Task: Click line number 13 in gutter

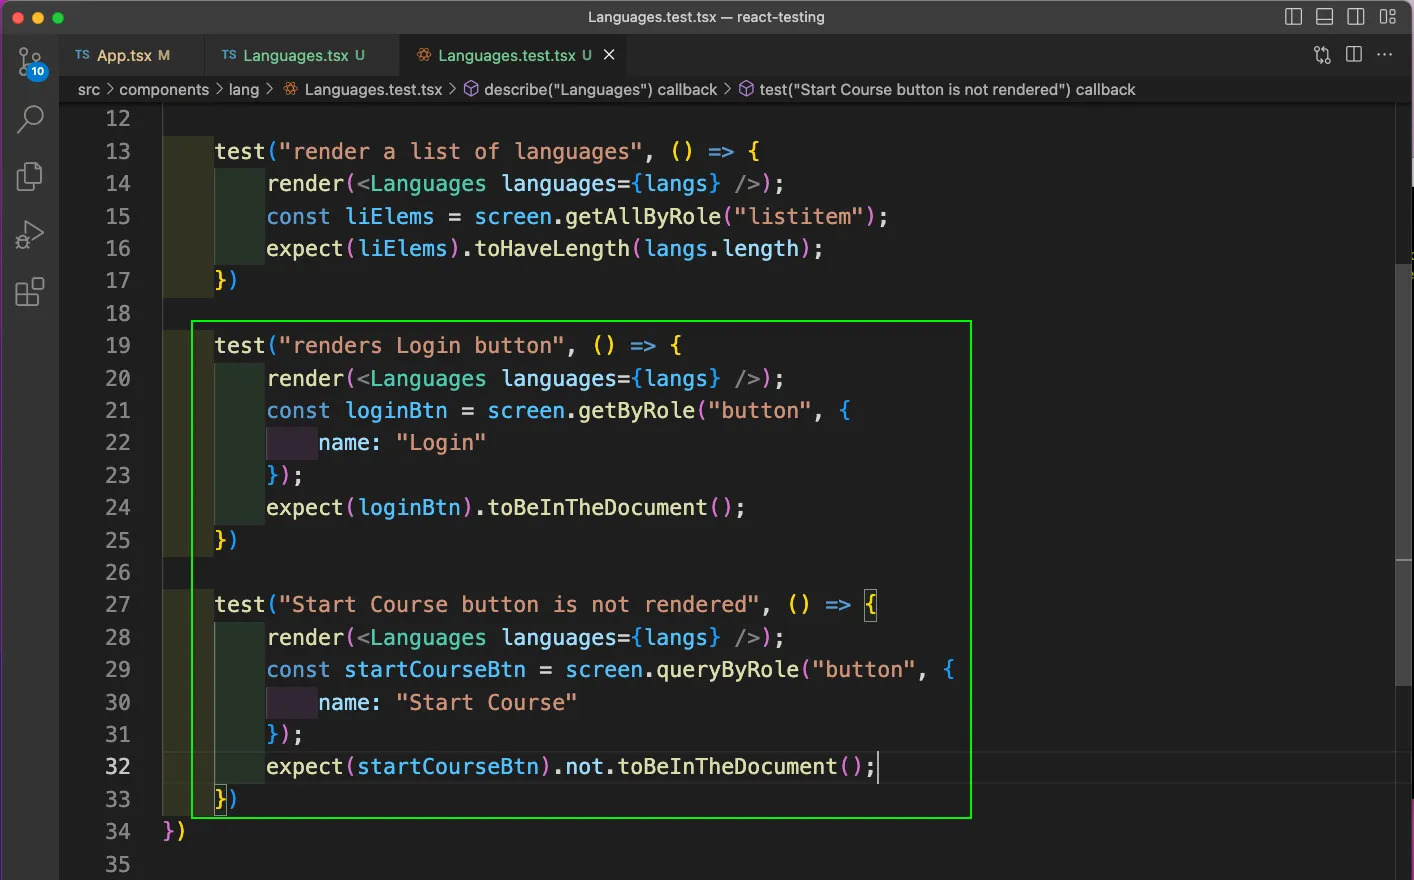Action: click(118, 151)
